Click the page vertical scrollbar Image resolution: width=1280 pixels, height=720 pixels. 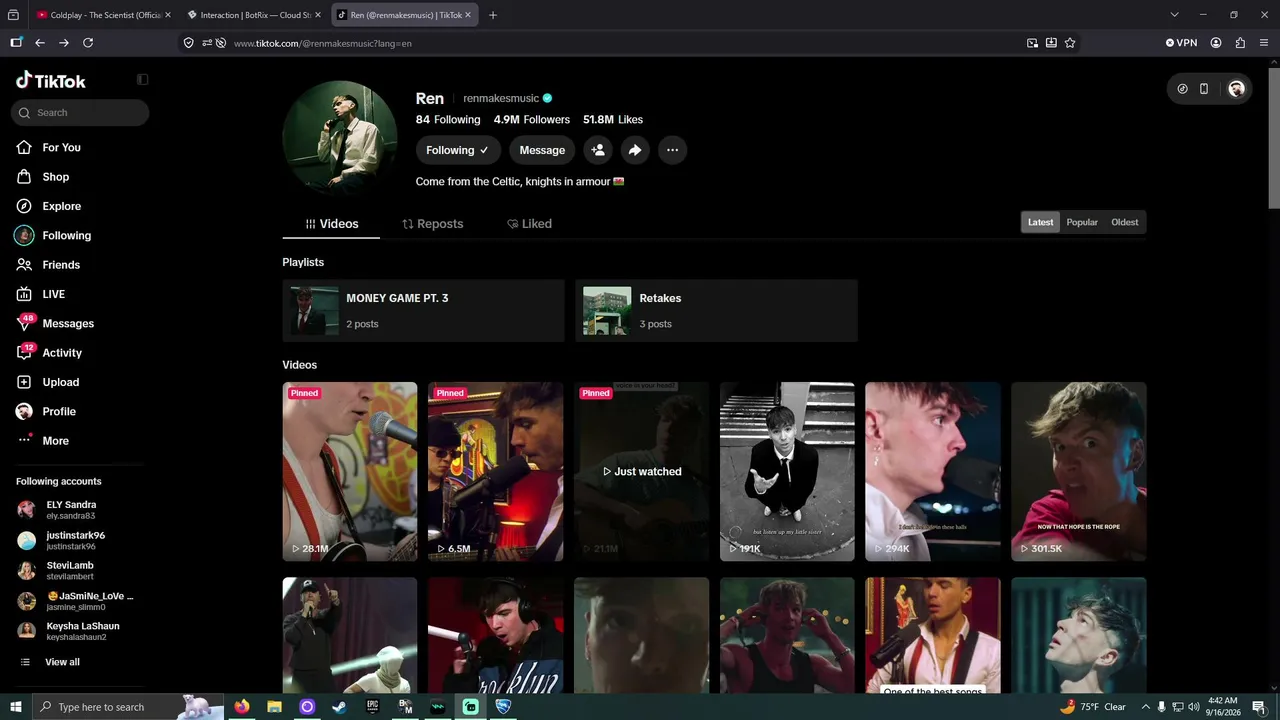point(1273,137)
